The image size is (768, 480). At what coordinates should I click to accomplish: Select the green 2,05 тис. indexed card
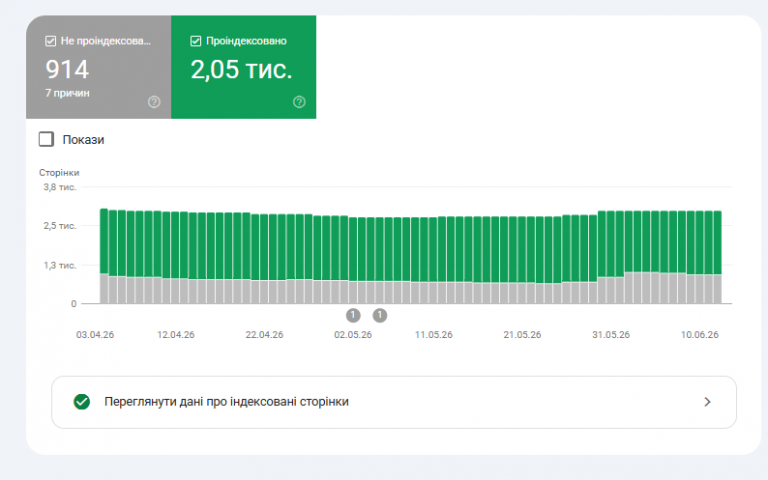point(243,67)
